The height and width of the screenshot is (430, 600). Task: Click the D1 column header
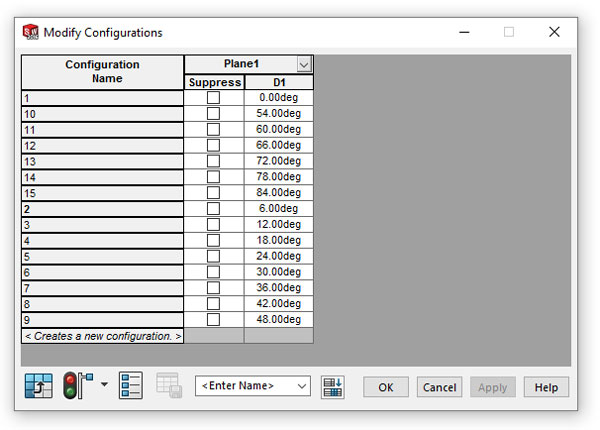[279, 82]
